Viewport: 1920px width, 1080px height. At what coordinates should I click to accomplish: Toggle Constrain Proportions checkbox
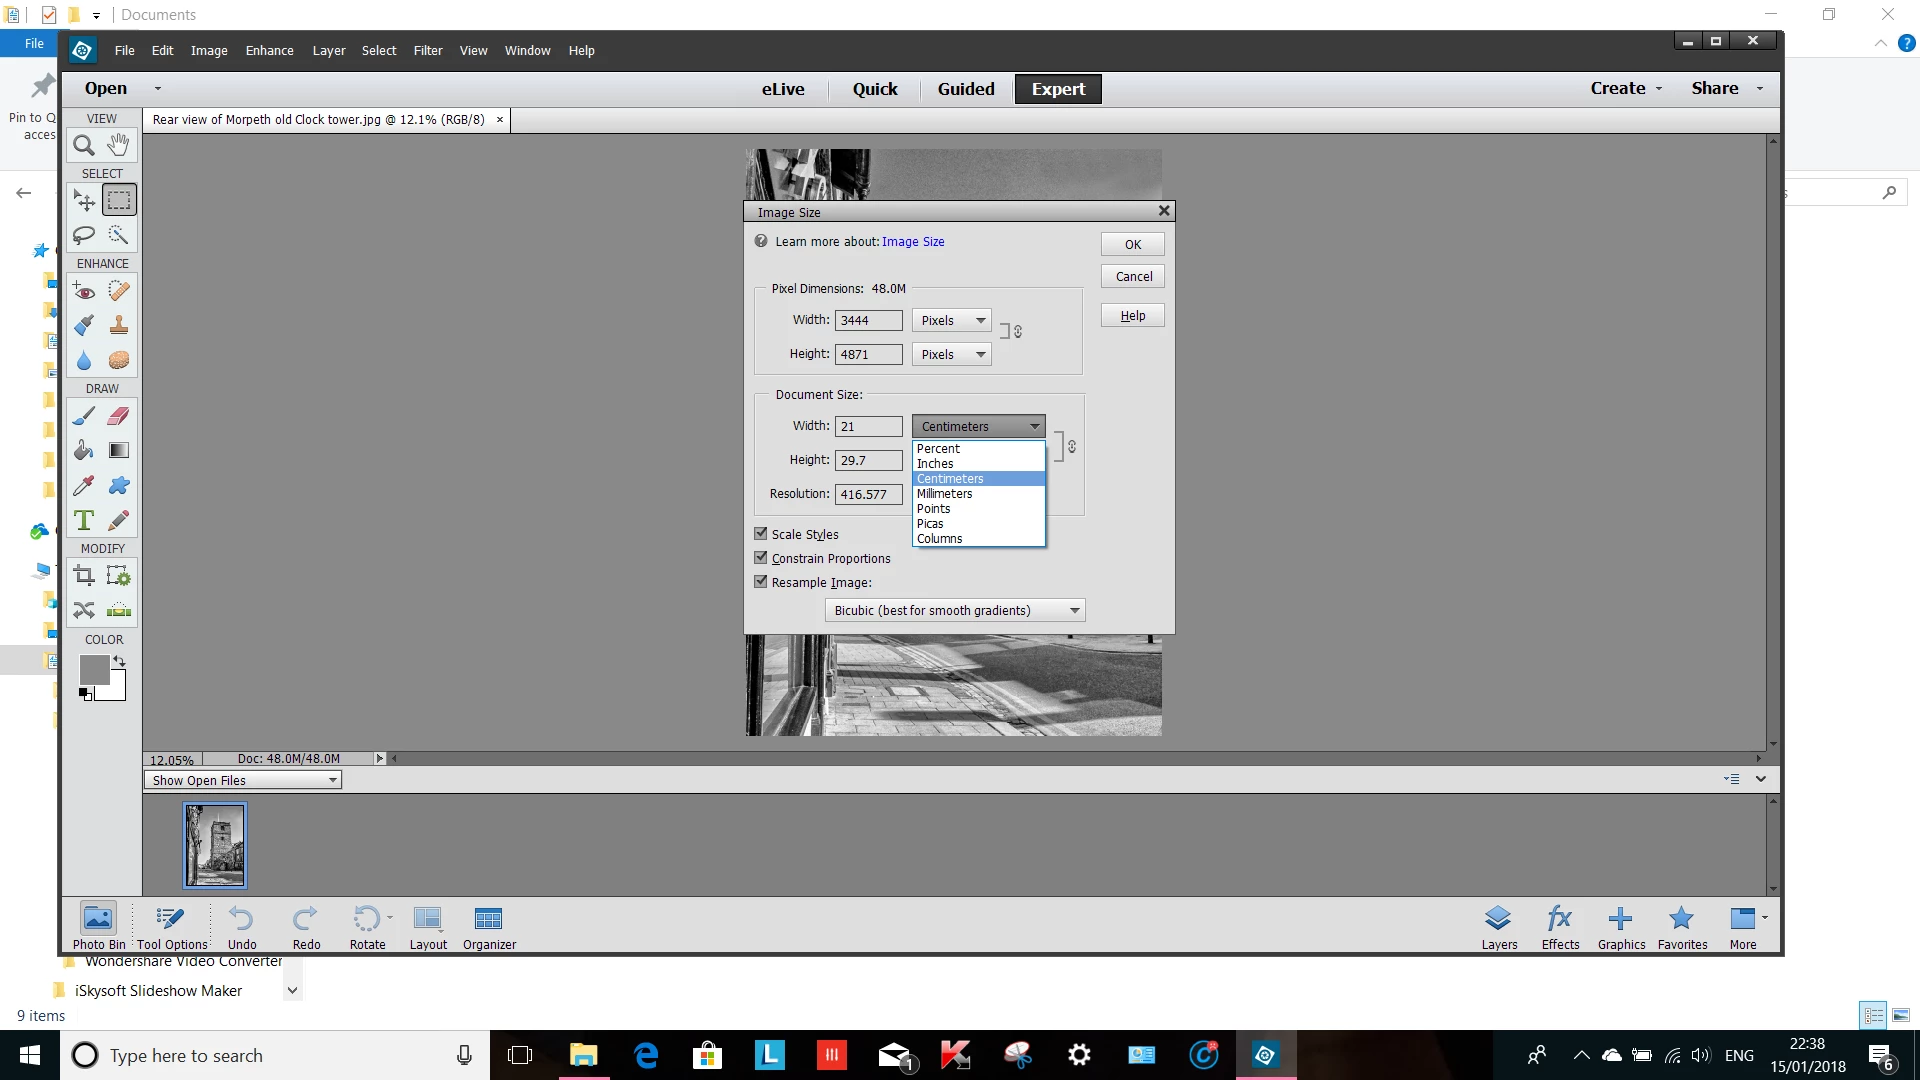click(x=761, y=558)
